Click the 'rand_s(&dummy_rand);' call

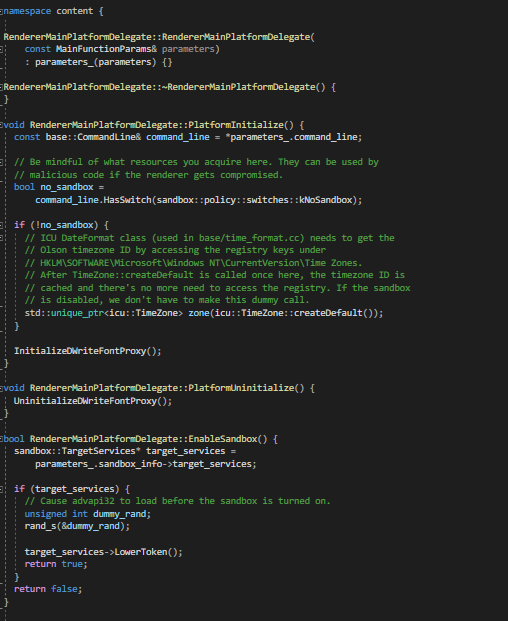tap(77, 526)
